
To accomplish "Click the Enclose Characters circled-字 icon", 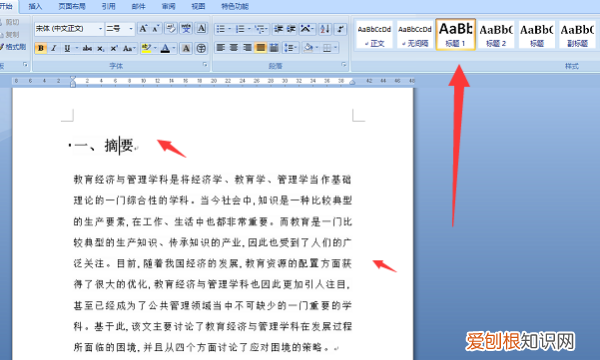I will (201, 48).
